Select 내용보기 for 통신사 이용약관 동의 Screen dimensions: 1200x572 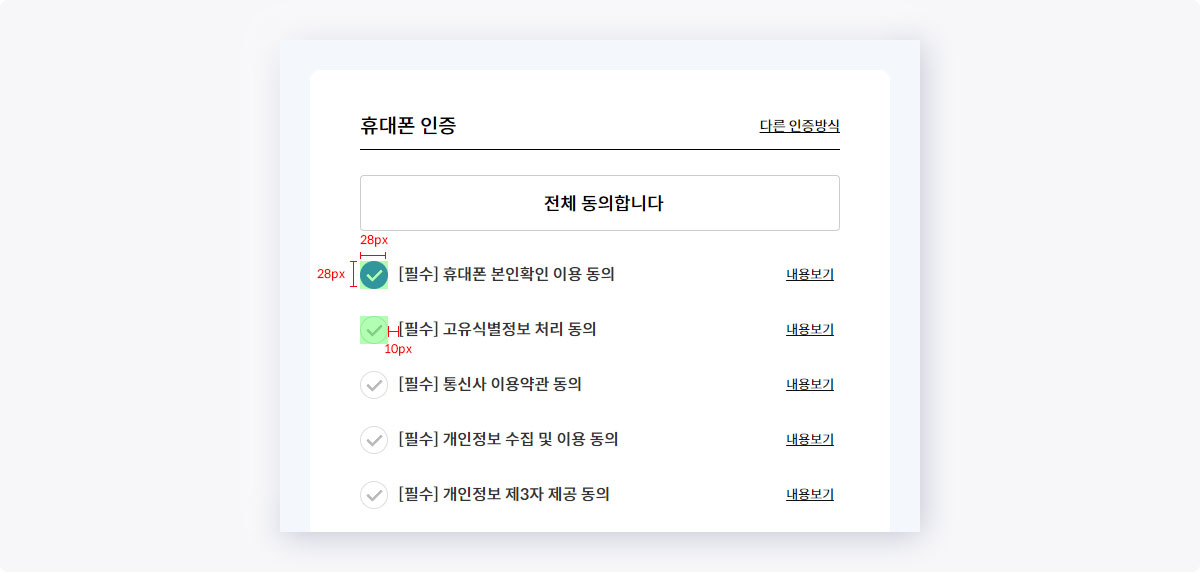[x=810, y=385]
